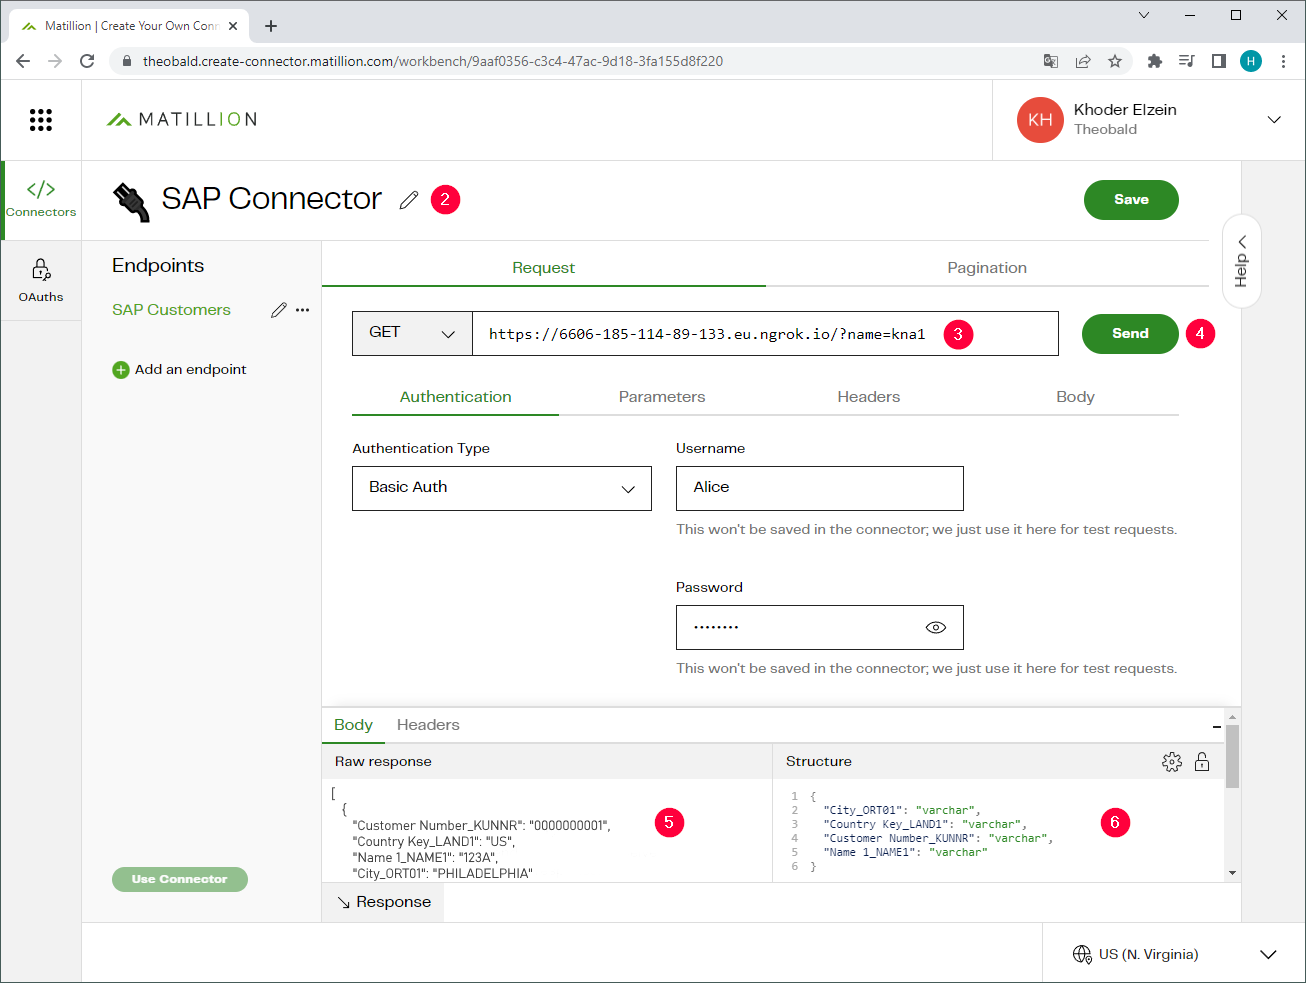Click the globe region icon
The image size is (1306, 983).
[1082, 954]
